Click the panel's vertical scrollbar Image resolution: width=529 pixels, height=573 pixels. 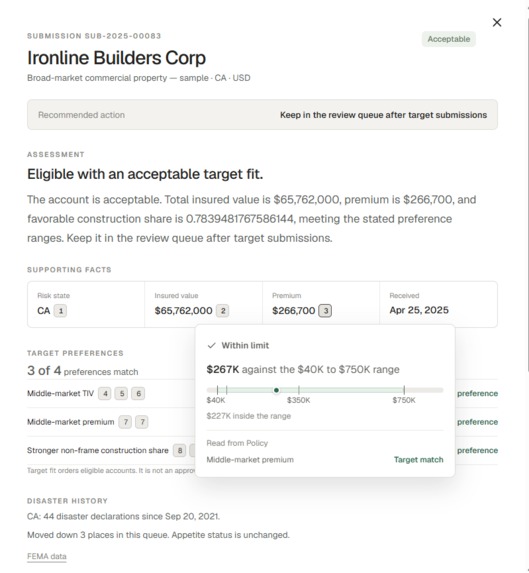pyautogui.click(x=527, y=194)
